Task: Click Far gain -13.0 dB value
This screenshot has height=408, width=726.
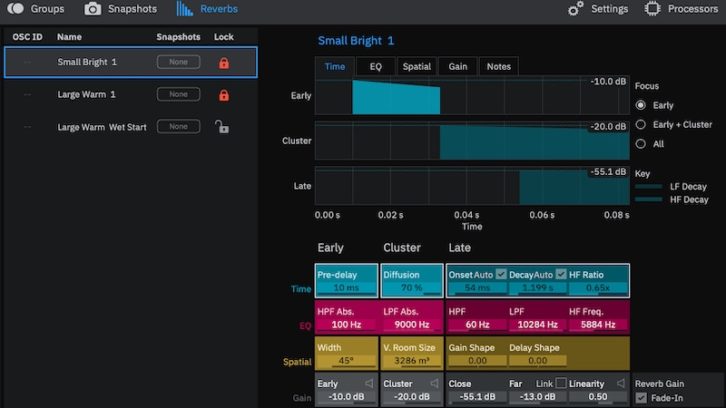Action: [538, 397]
